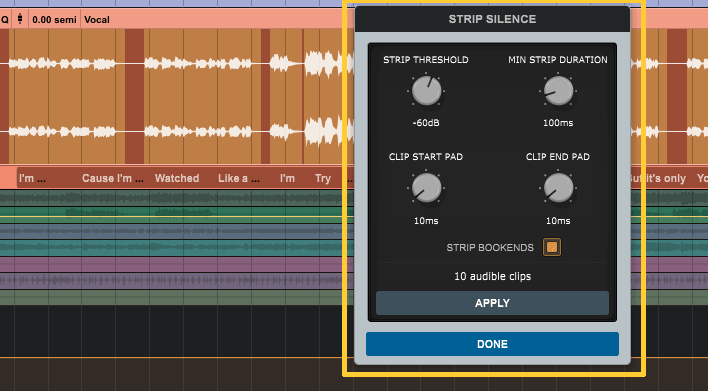
Task: Click the Clip Start Pad label
Action: 426,157
